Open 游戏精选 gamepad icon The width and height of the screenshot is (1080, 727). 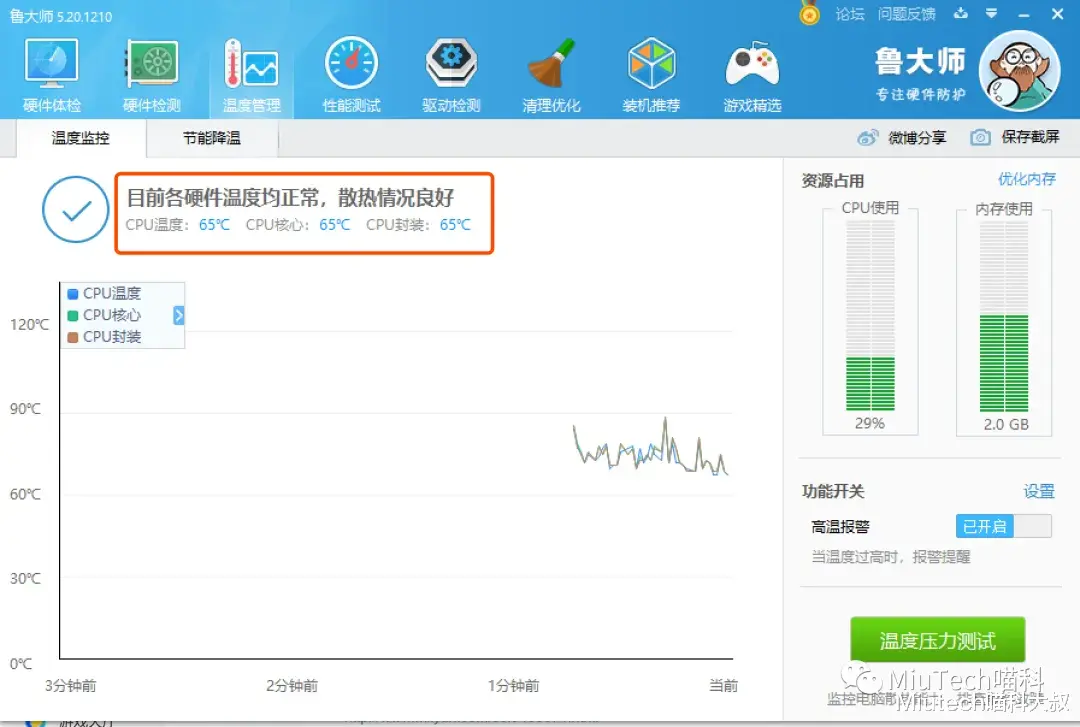pos(752,74)
